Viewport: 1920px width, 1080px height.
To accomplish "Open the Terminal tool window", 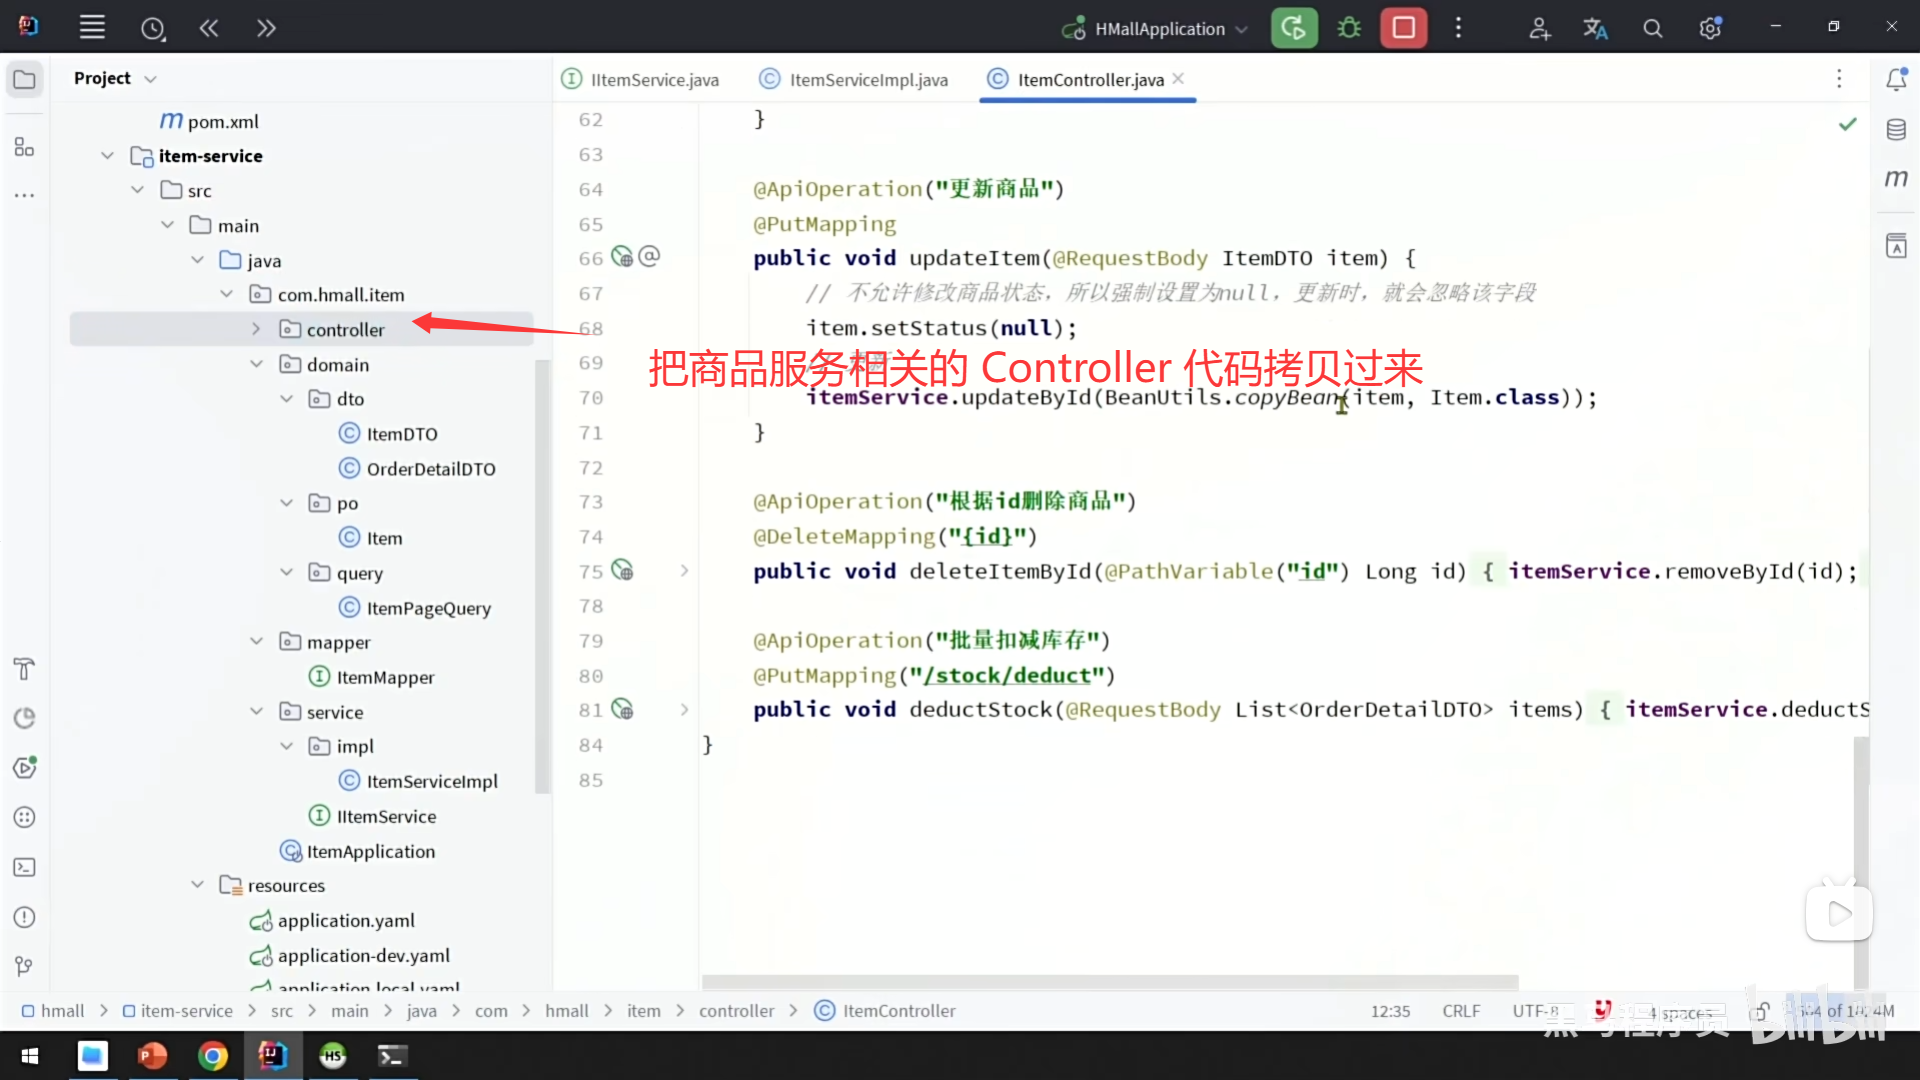I will [24, 868].
